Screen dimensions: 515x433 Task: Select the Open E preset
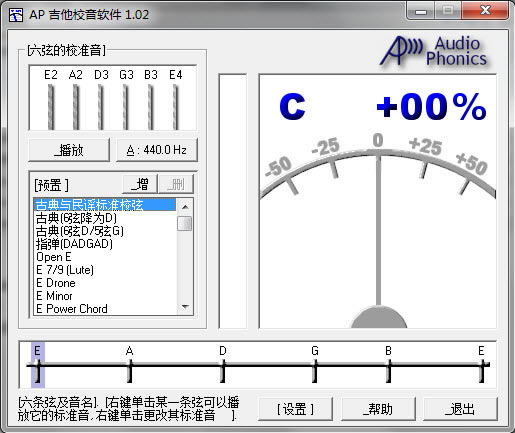point(105,257)
